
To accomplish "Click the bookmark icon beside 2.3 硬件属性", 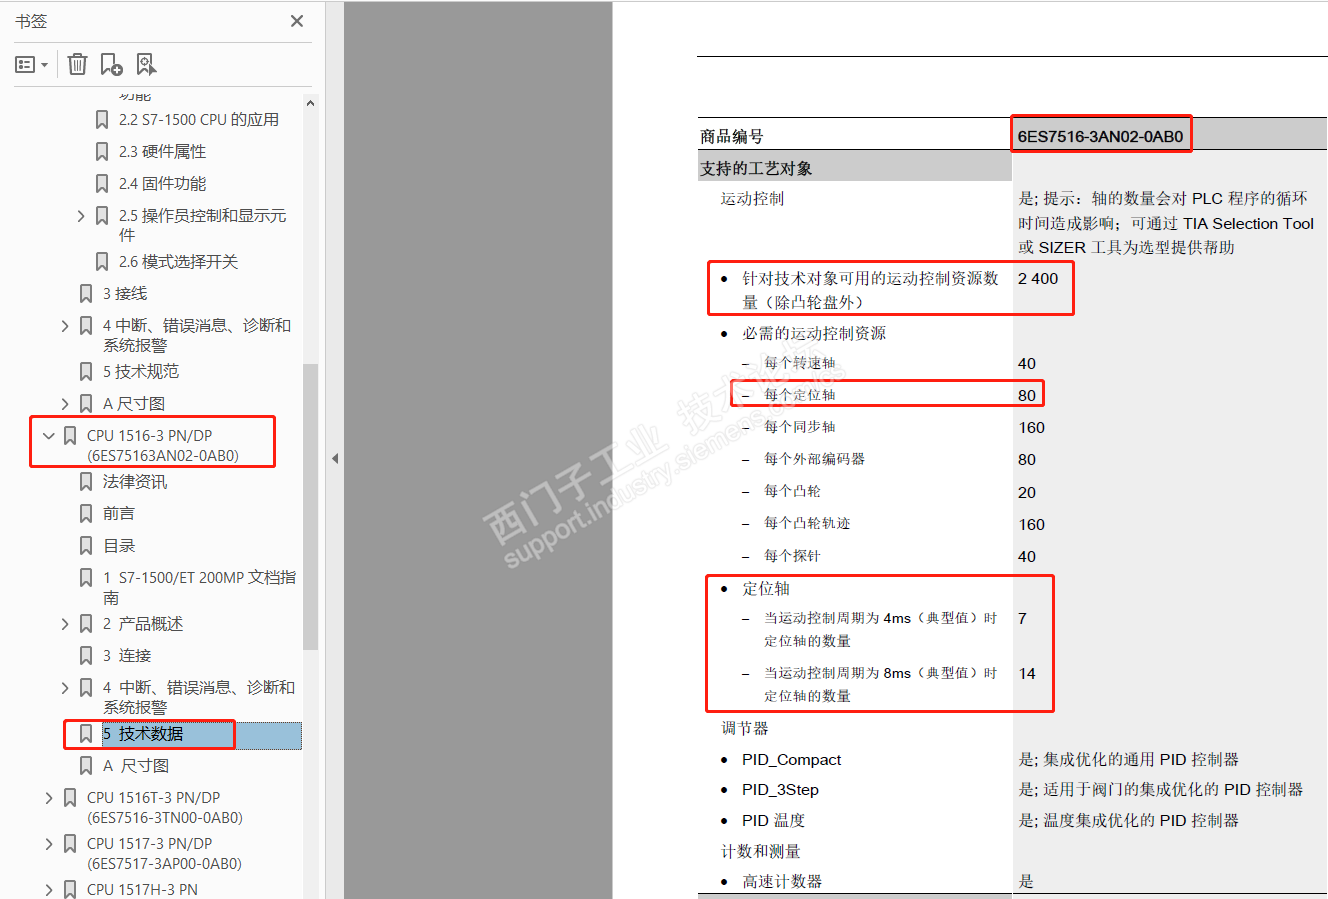I will tap(102, 152).
